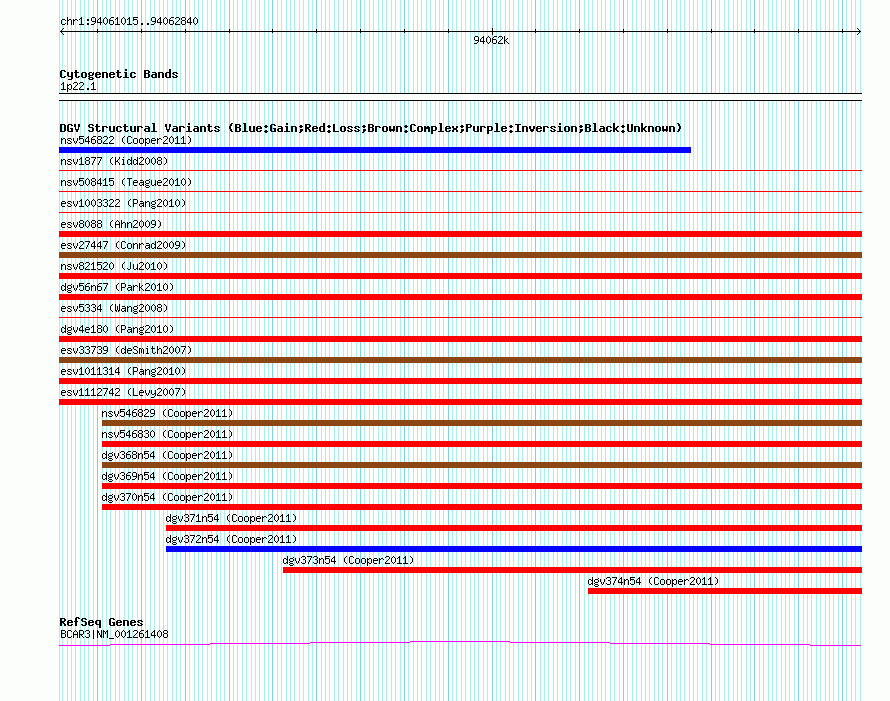Viewport: 890px width, 701px height.
Task: Open the BCAR3|NM_001261408 gene label
Action: tap(114, 634)
